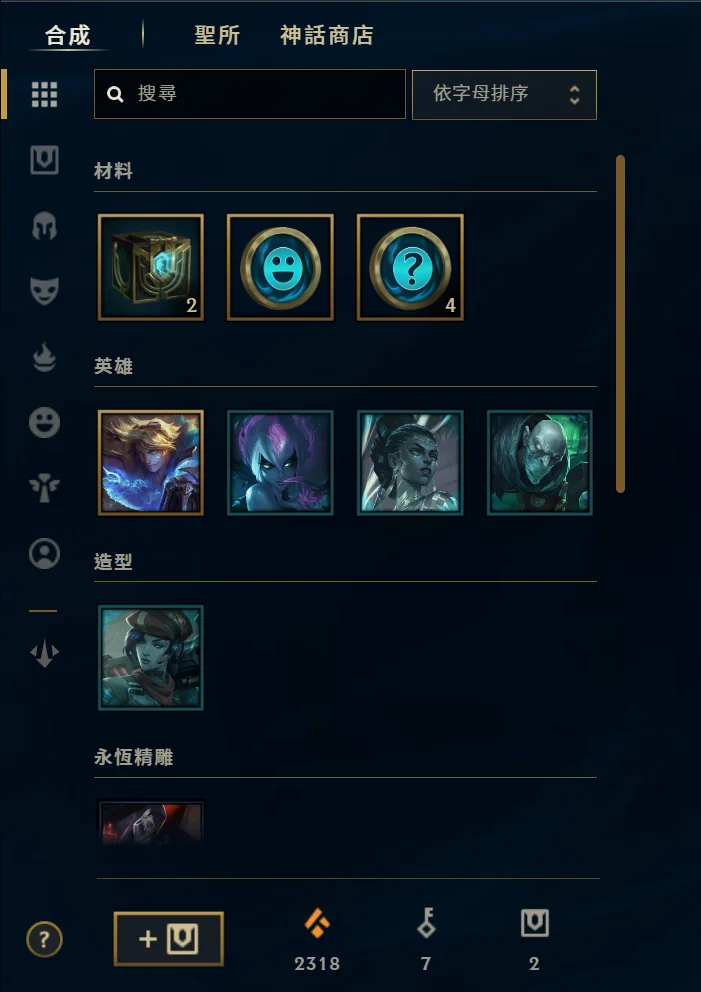Open the 依字母排序 sort dropdown
Image resolution: width=701 pixels, height=992 pixels.
coord(504,94)
